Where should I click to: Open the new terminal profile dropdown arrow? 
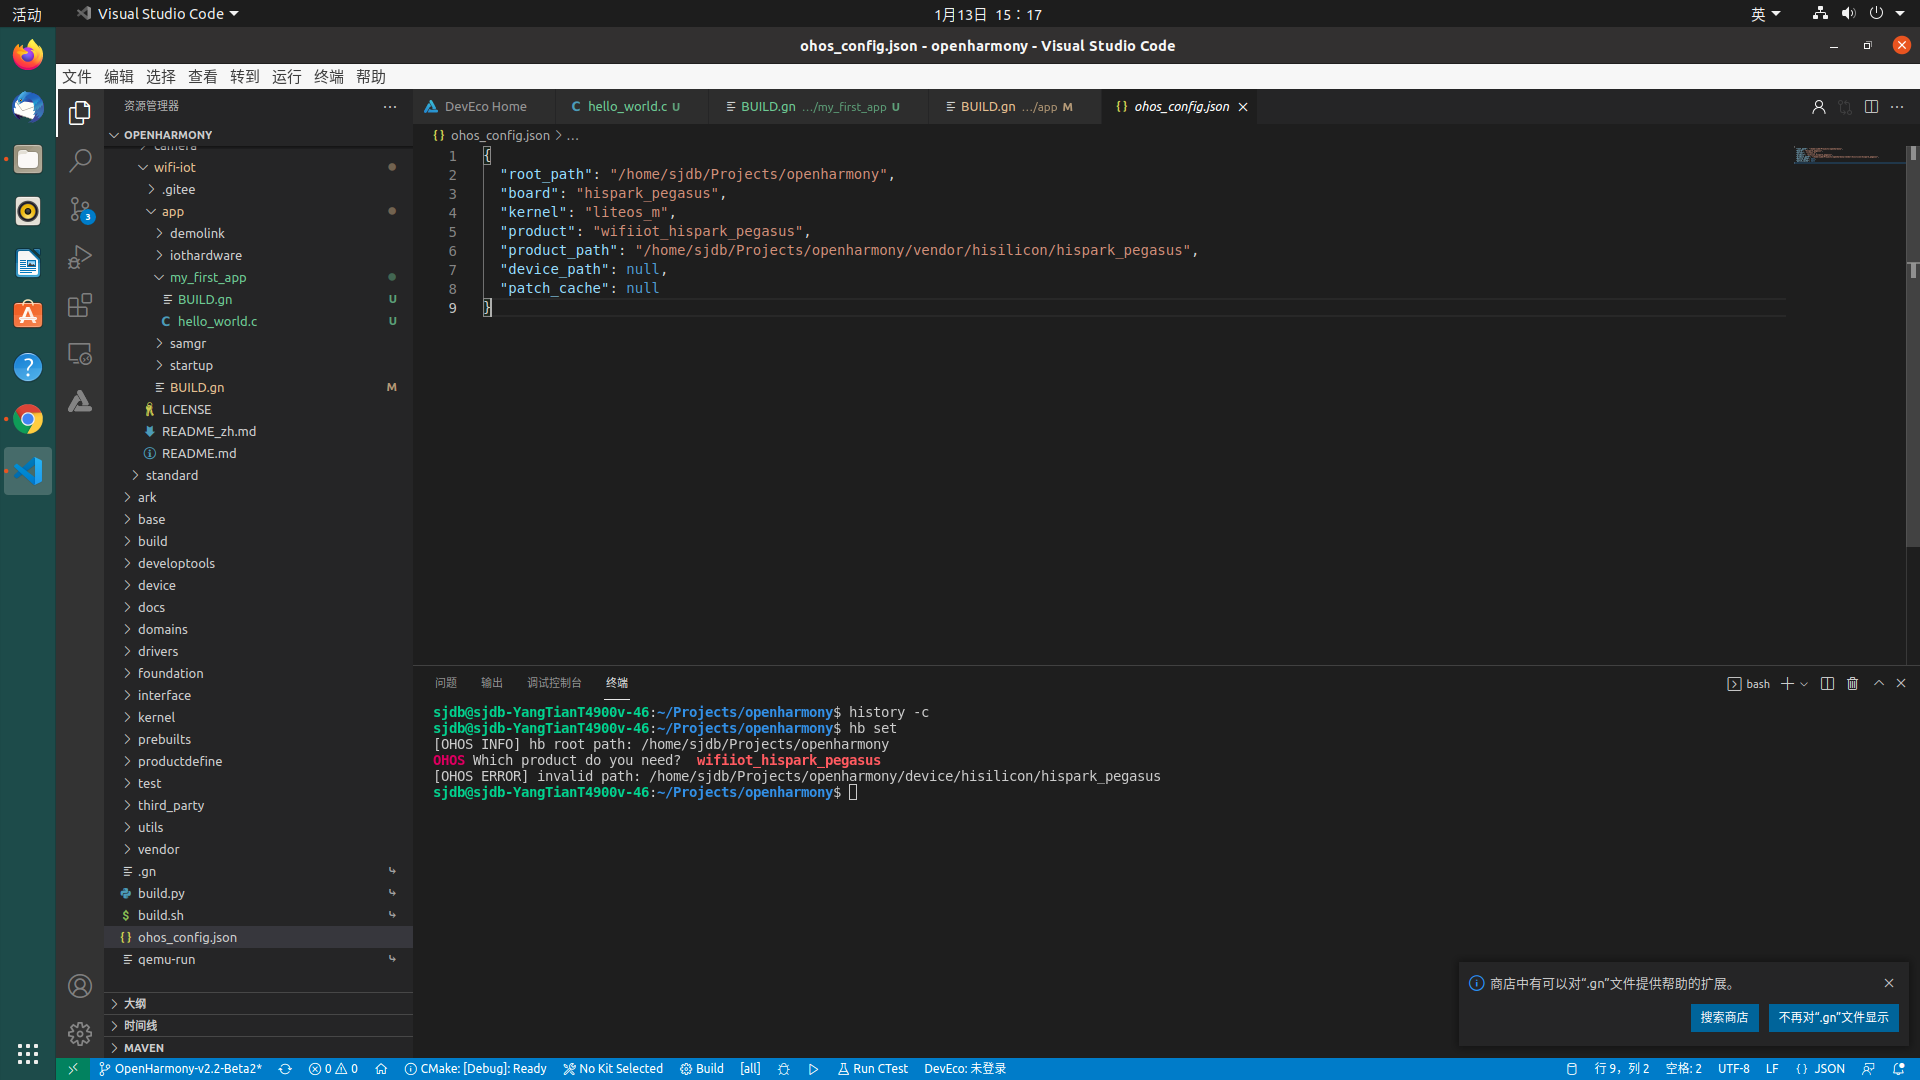(x=1804, y=684)
